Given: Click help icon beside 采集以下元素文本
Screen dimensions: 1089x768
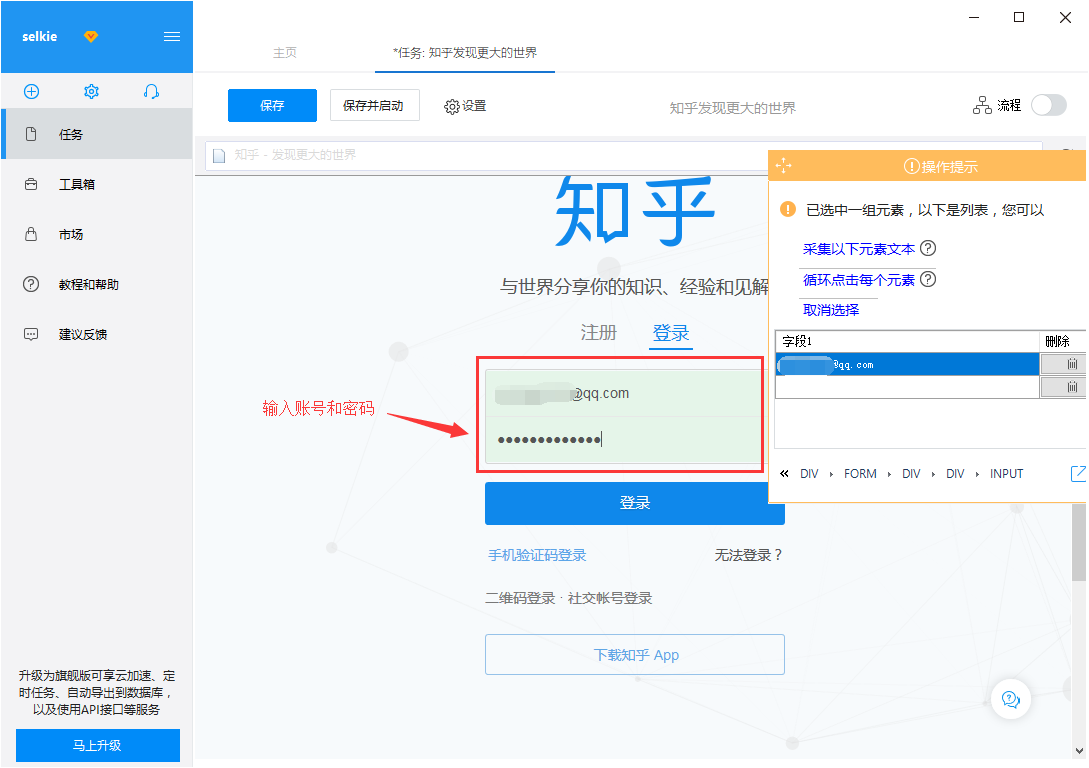Looking at the screenshot, I should point(928,248).
